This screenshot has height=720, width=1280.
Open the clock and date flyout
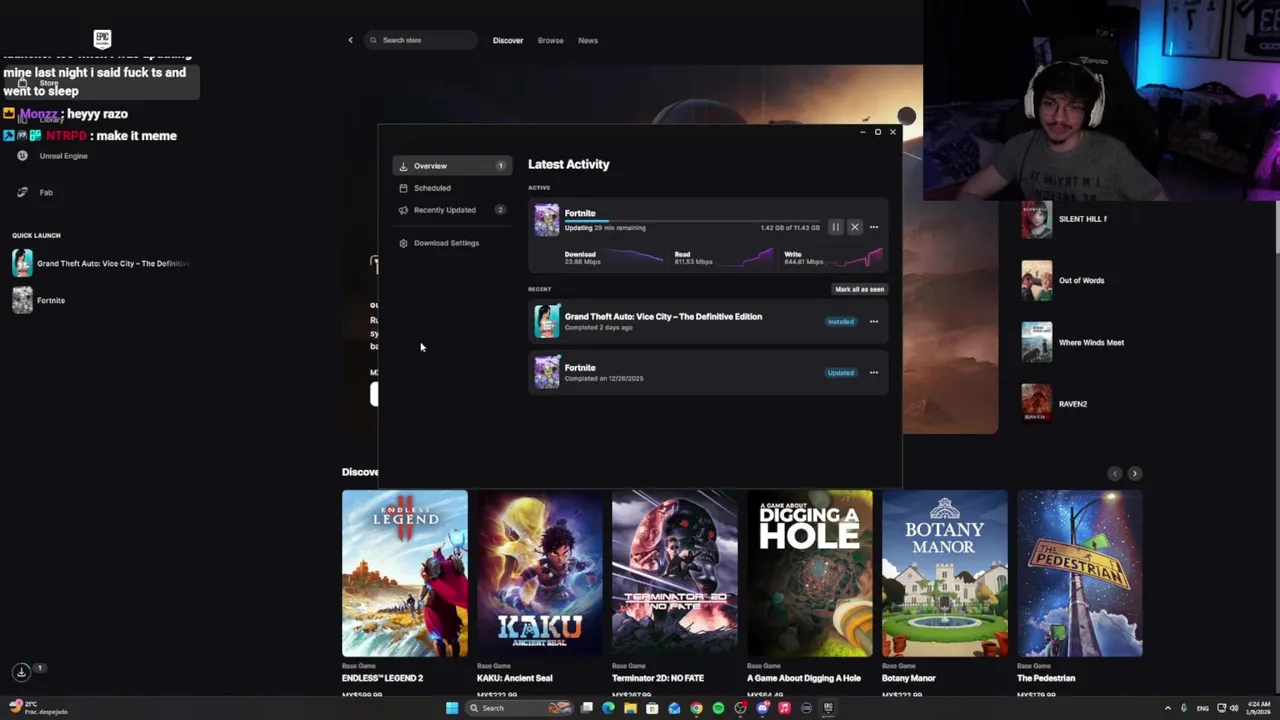click(x=1259, y=708)
